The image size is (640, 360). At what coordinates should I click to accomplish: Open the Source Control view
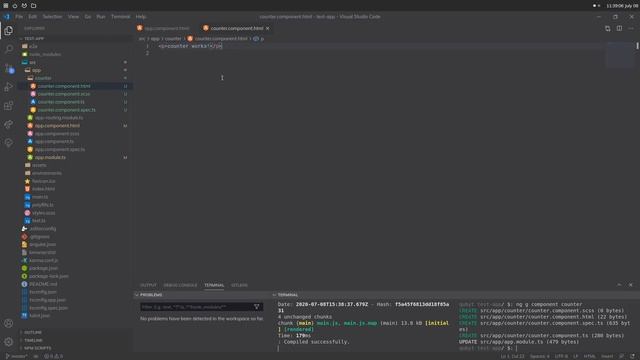9,68
